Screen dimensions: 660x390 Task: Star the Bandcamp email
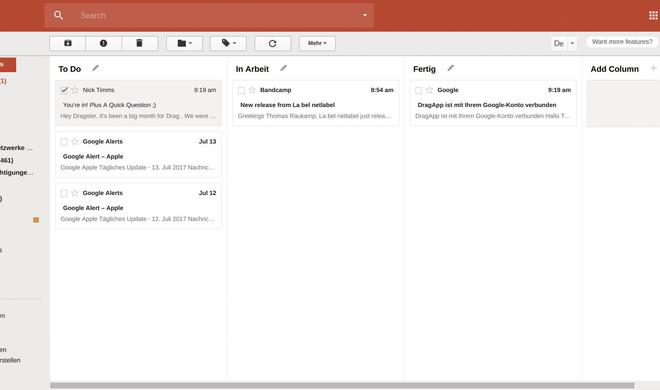(x=253, y=90)
